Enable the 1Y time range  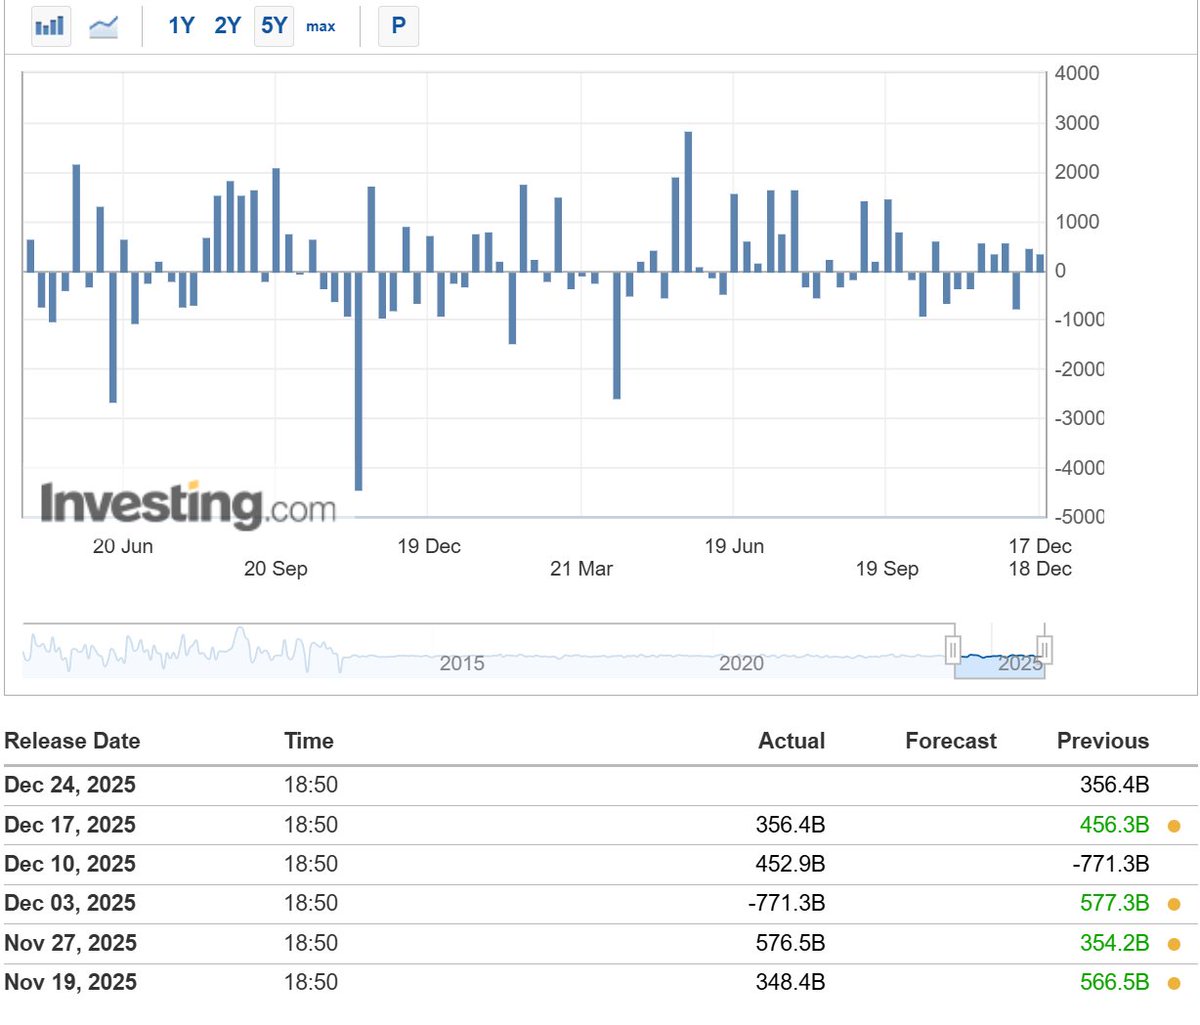click(x=182, y=26)
